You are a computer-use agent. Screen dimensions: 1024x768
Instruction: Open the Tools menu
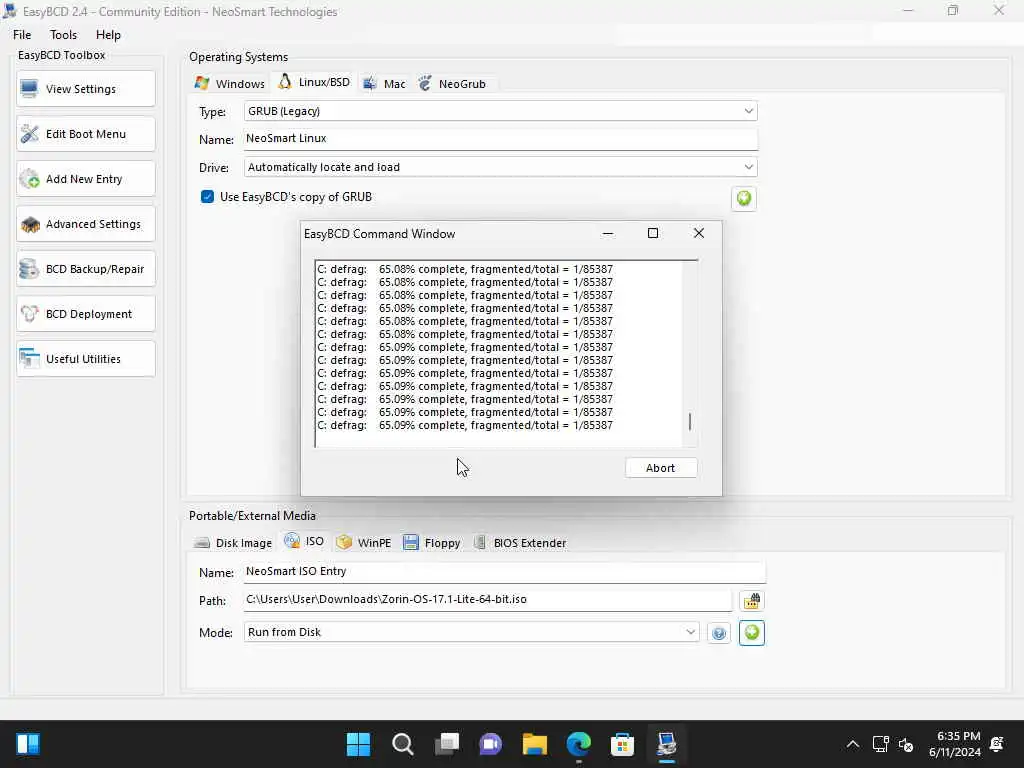63,35
